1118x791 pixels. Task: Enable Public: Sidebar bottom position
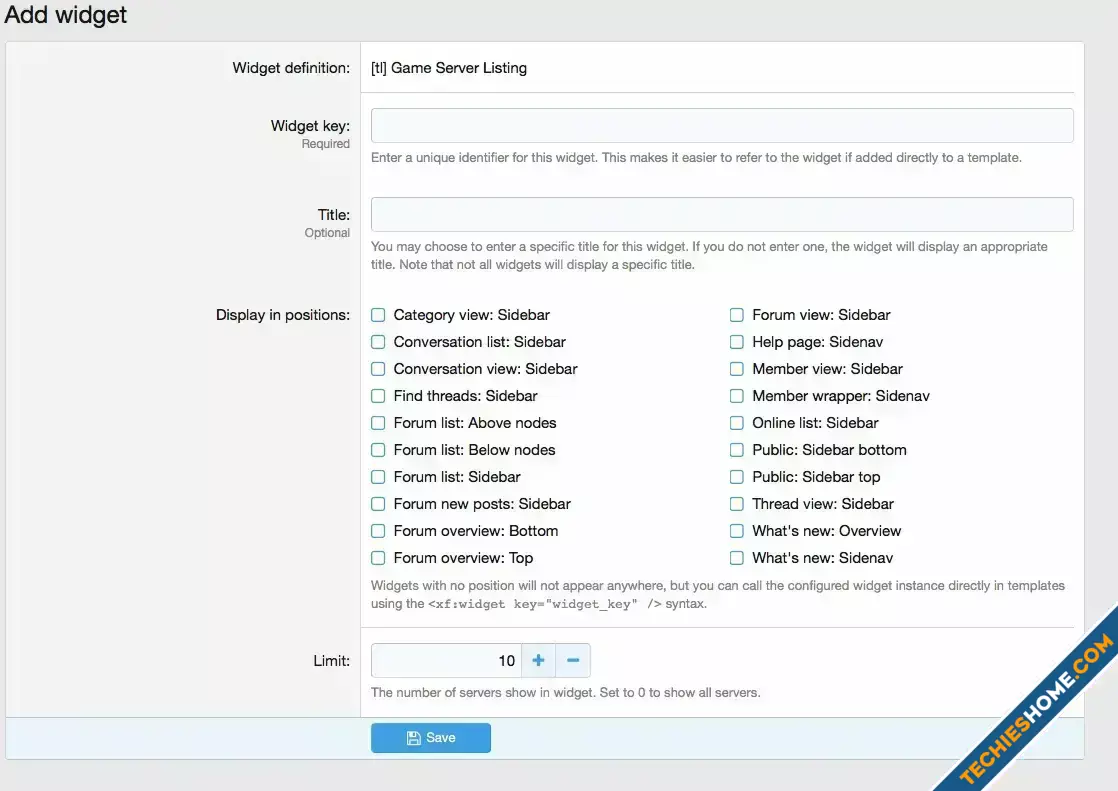[x=737, y=450]
